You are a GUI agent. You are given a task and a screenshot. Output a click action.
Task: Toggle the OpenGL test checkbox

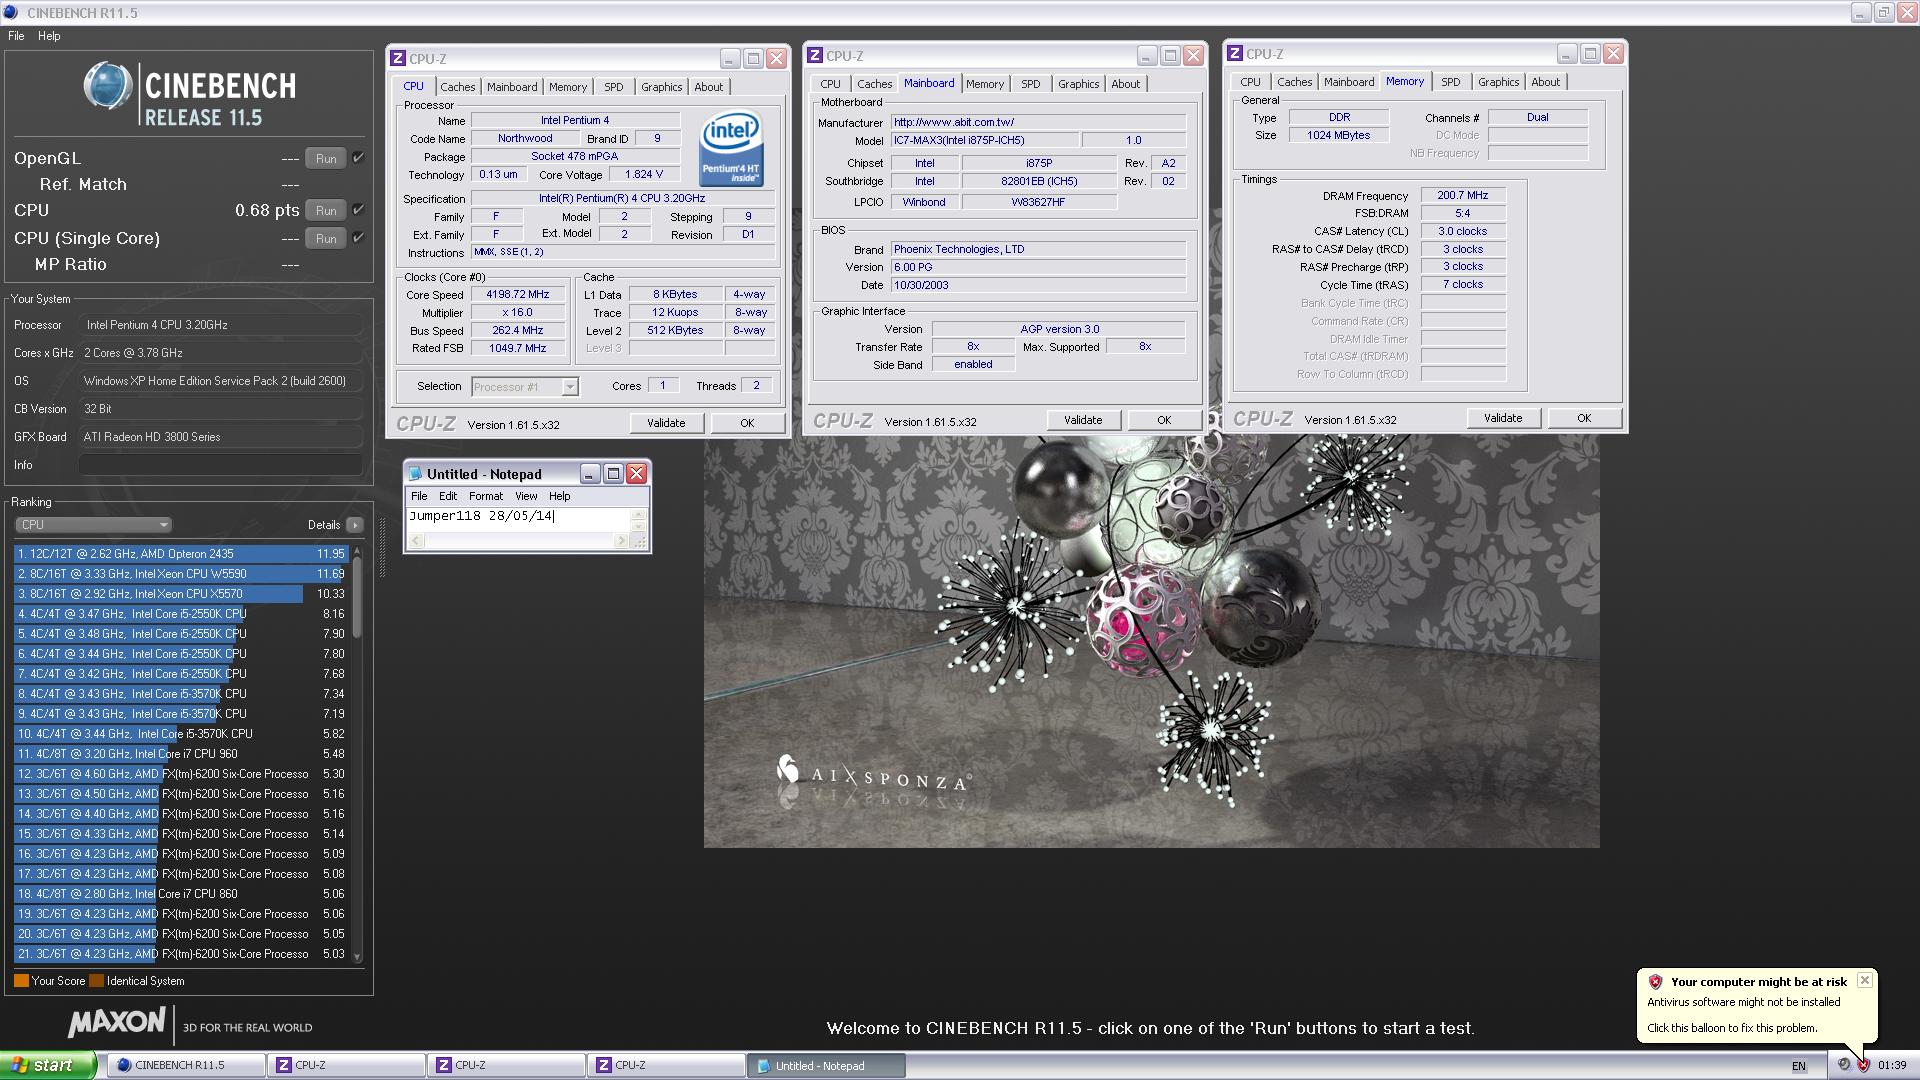point(358,158)
